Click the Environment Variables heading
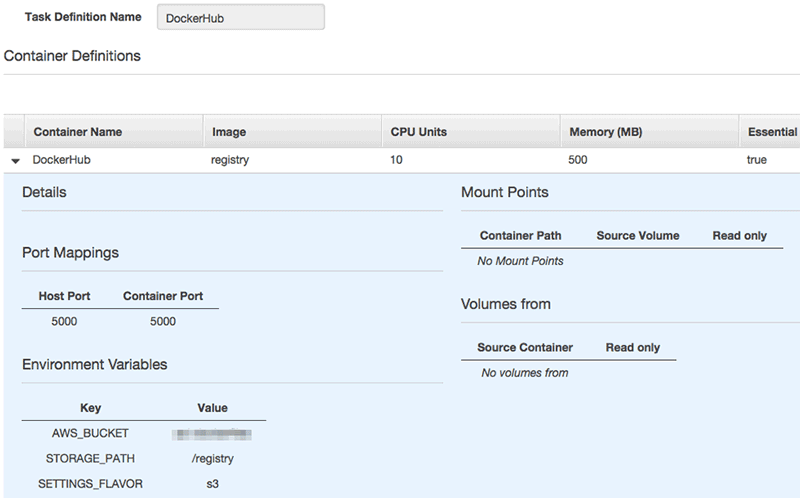This screenshot has width=800, height=498. tap(94, 364)
